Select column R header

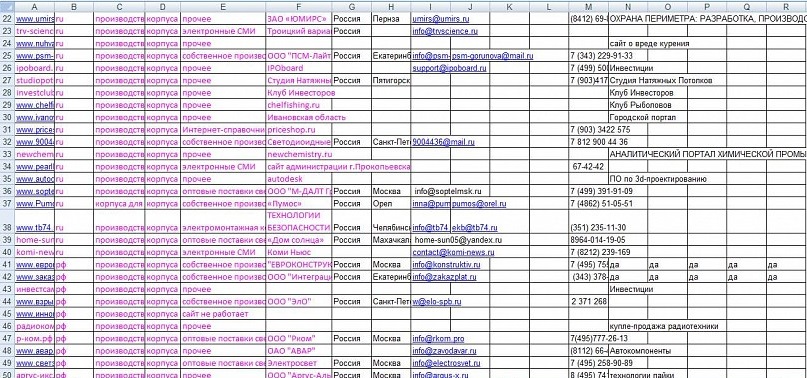pyautogui.click(x=786, y=7)
